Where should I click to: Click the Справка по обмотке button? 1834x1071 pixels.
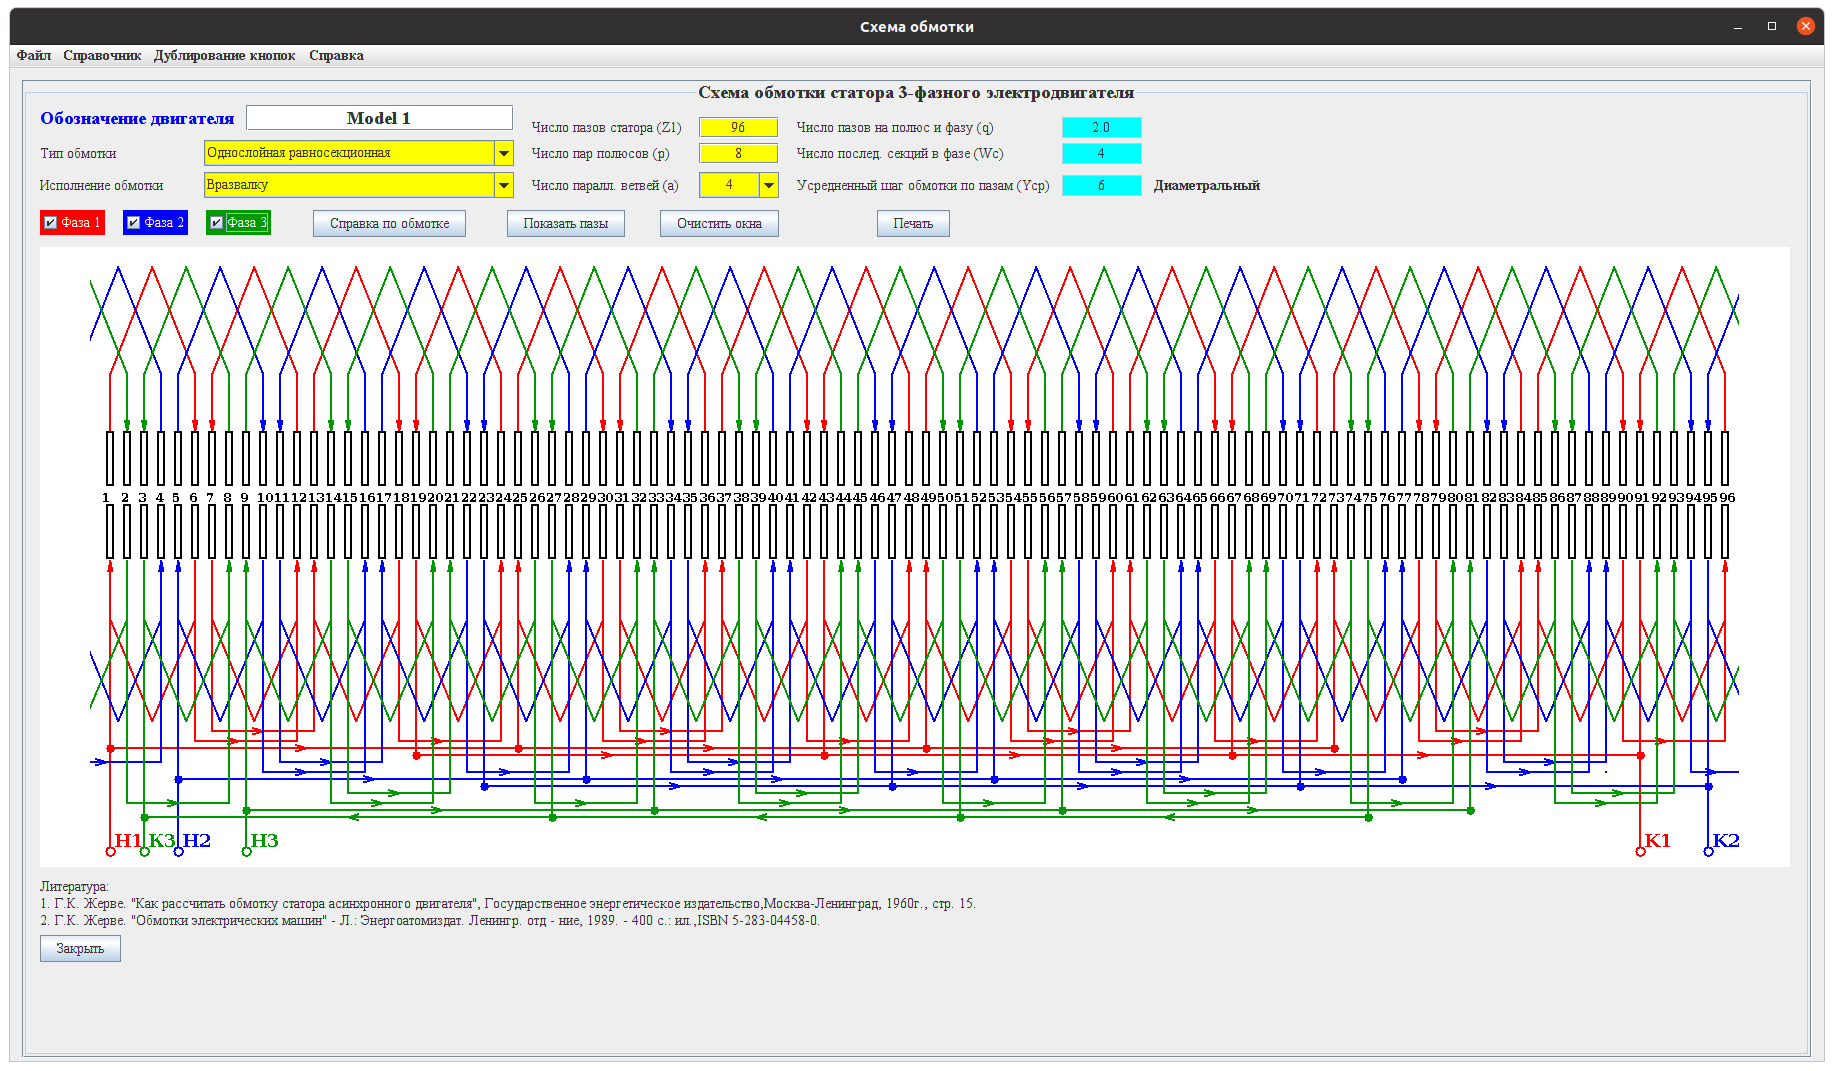[389, 224]
